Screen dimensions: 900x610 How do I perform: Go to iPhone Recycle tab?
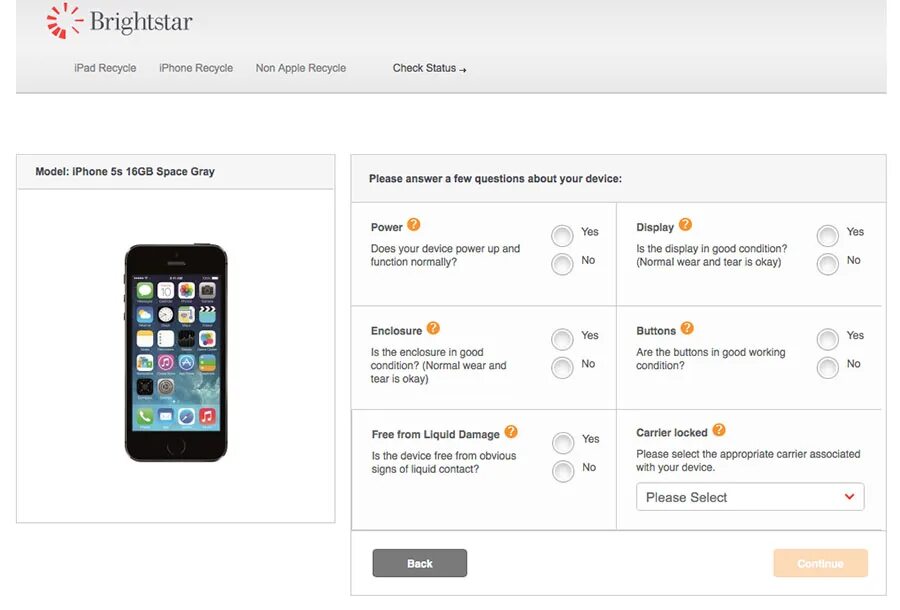pyautogui.click(x=196, y=68)
